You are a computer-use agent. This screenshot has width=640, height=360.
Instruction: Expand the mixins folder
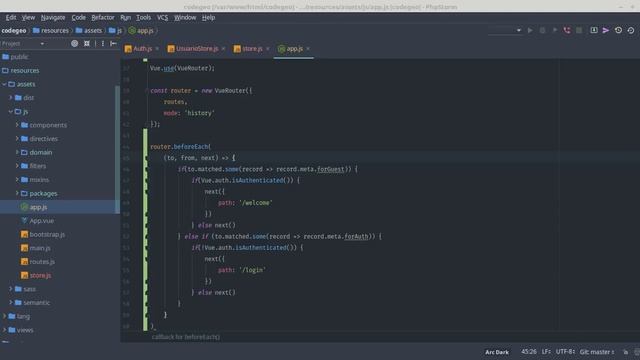(17, 180)
